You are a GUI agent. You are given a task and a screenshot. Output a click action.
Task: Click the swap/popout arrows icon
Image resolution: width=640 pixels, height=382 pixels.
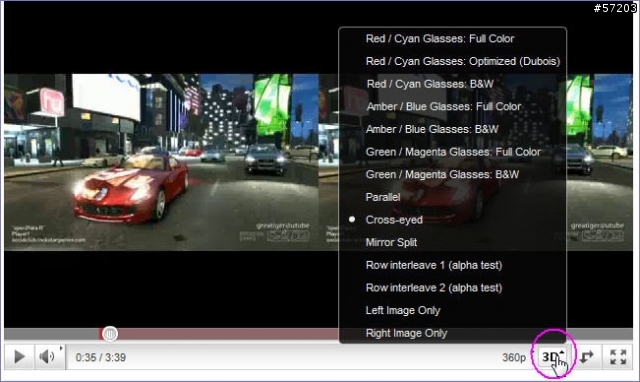pyautogui.click(x=587, y=357)
